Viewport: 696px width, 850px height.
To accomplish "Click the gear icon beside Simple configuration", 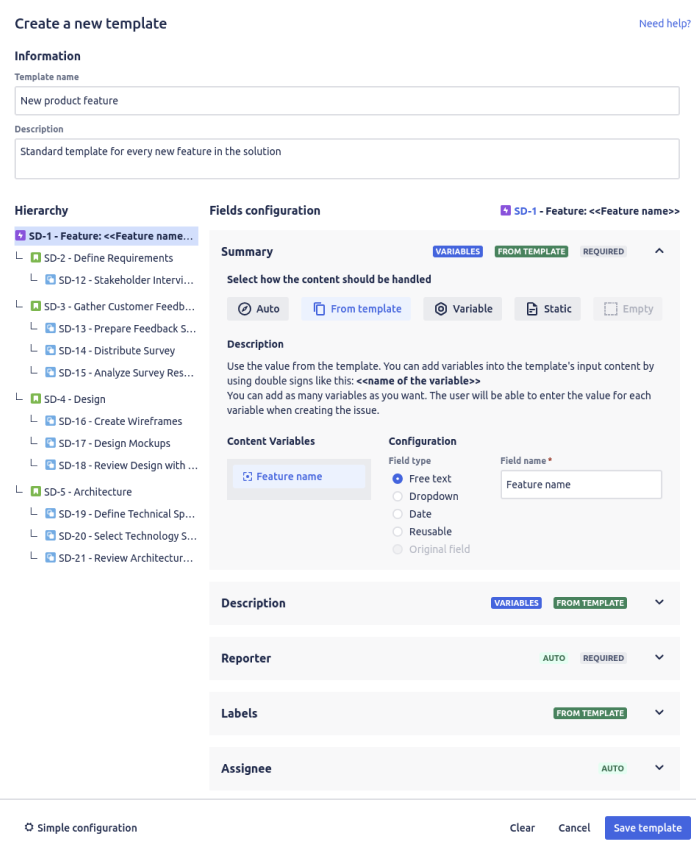I will 29,827.
